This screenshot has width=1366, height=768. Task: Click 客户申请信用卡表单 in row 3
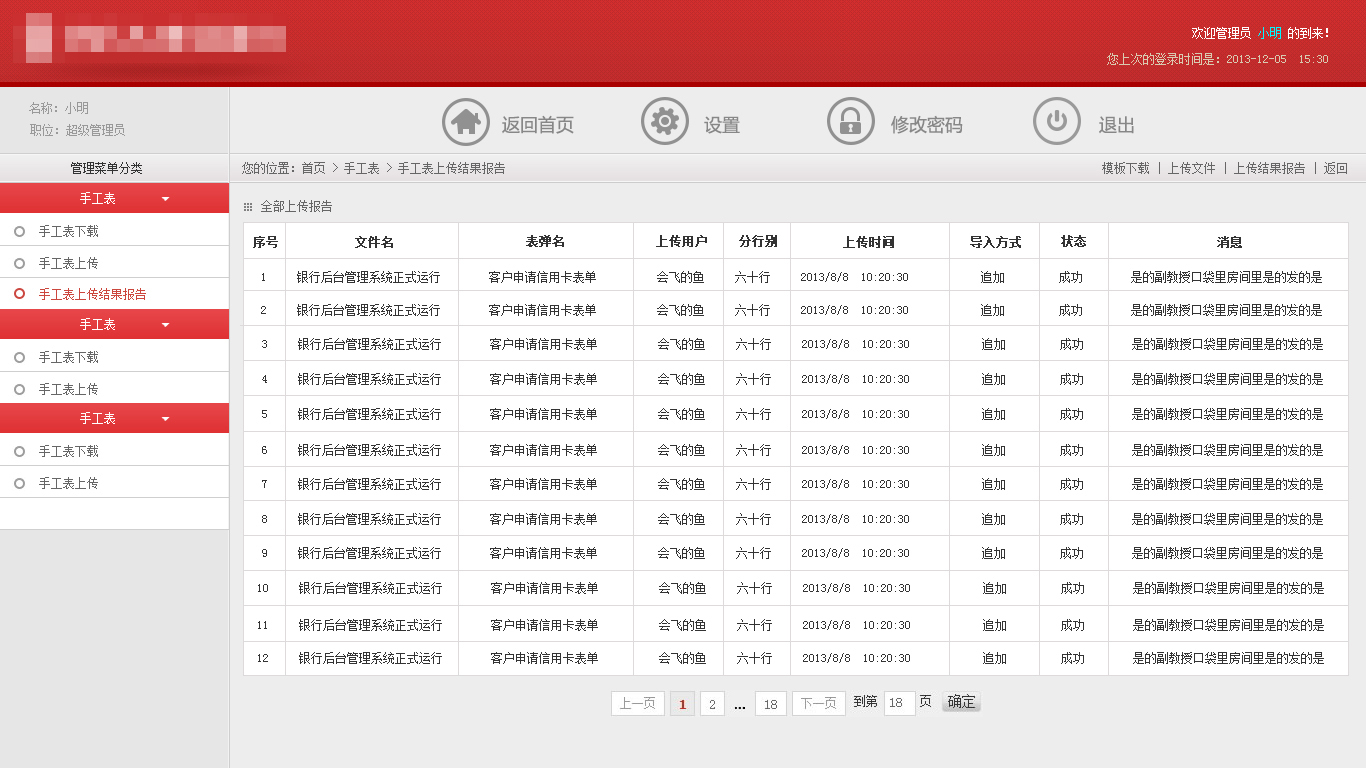click(543, 344)
